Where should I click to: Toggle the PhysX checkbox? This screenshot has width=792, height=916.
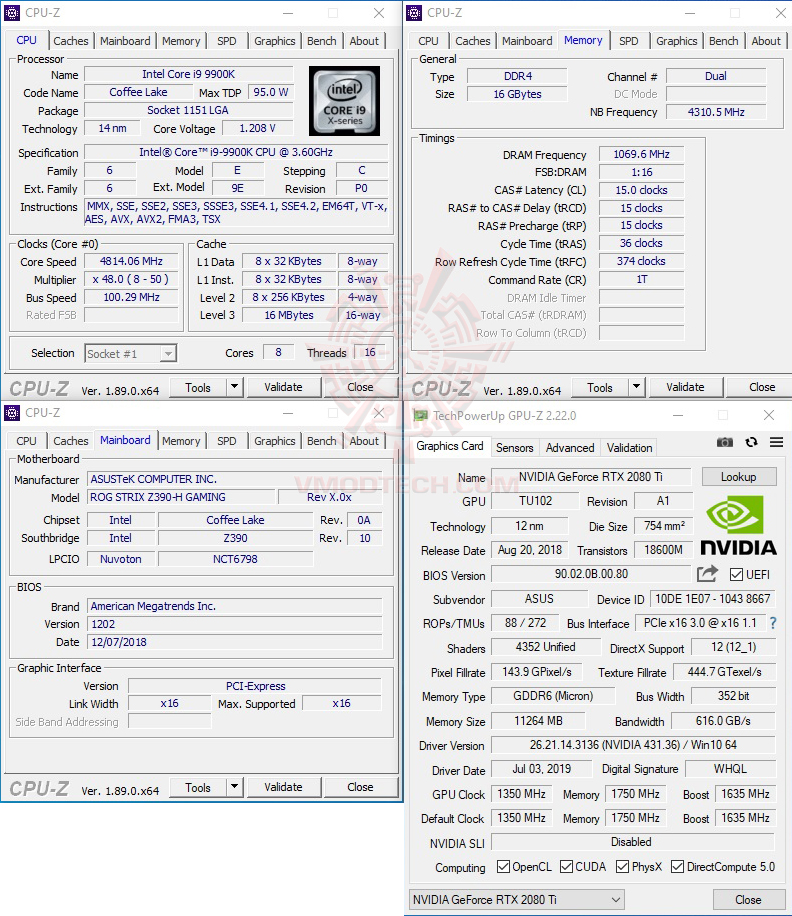click(623, 866)
